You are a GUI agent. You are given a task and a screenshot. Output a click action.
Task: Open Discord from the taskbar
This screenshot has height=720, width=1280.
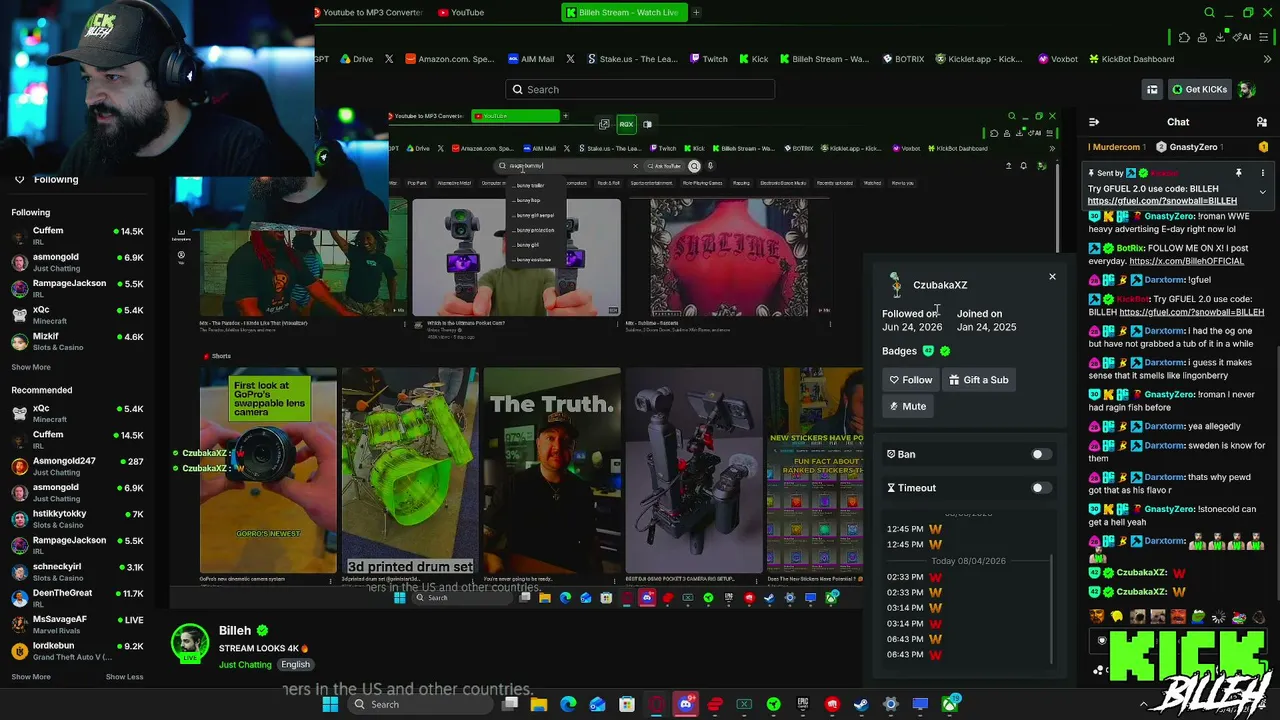point(685,705)
